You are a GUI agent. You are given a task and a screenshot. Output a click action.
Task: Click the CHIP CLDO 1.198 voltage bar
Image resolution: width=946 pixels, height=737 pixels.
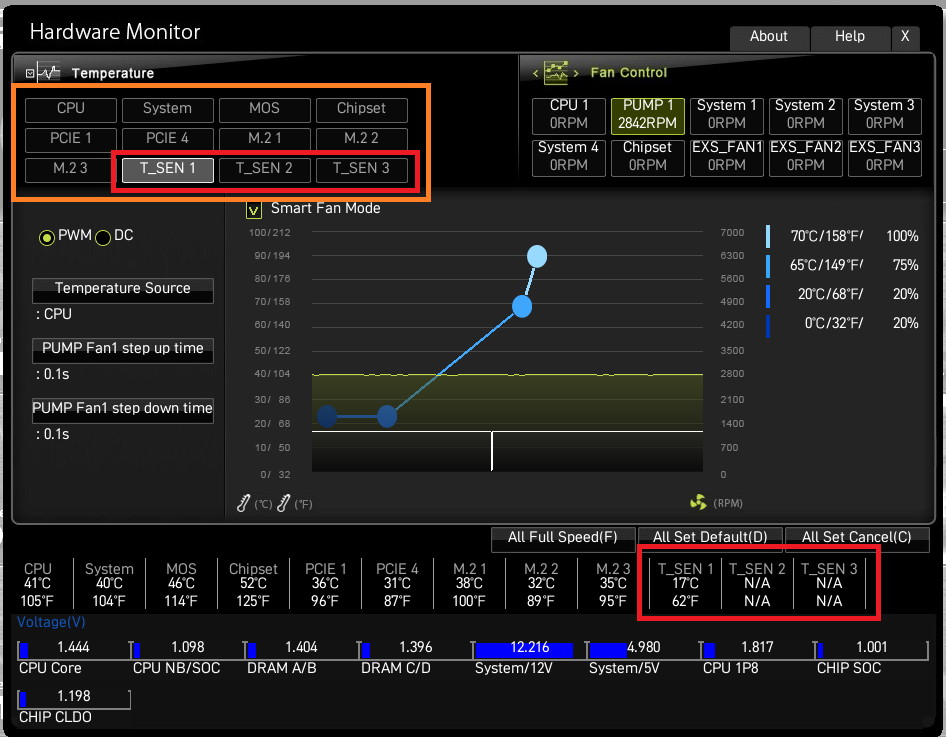coord(74,698)
